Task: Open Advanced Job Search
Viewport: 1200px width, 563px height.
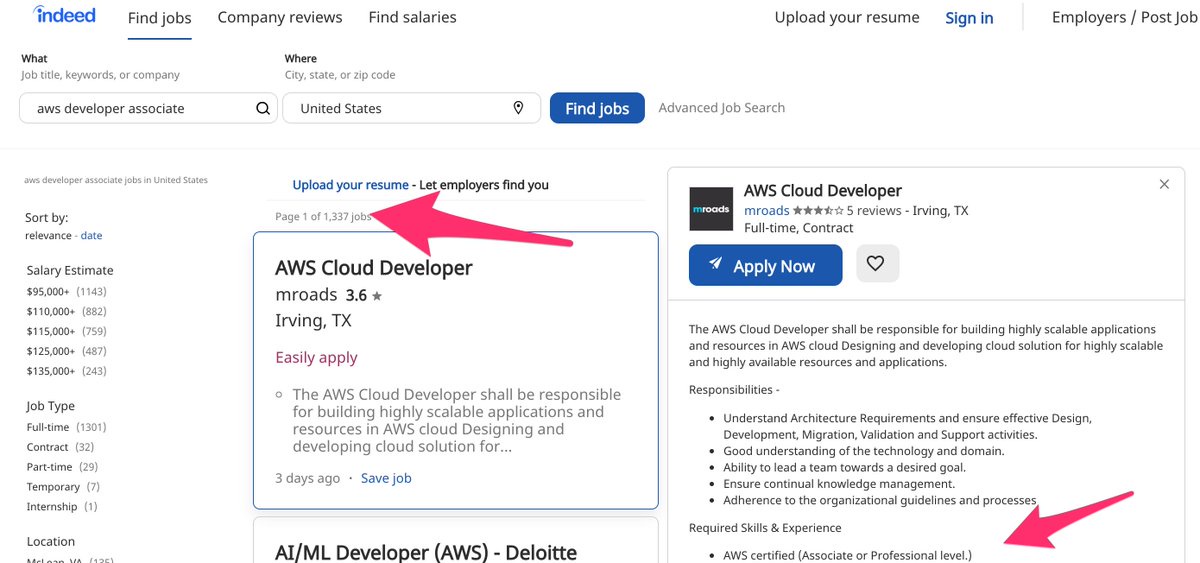Action: (x=722, y=108)
